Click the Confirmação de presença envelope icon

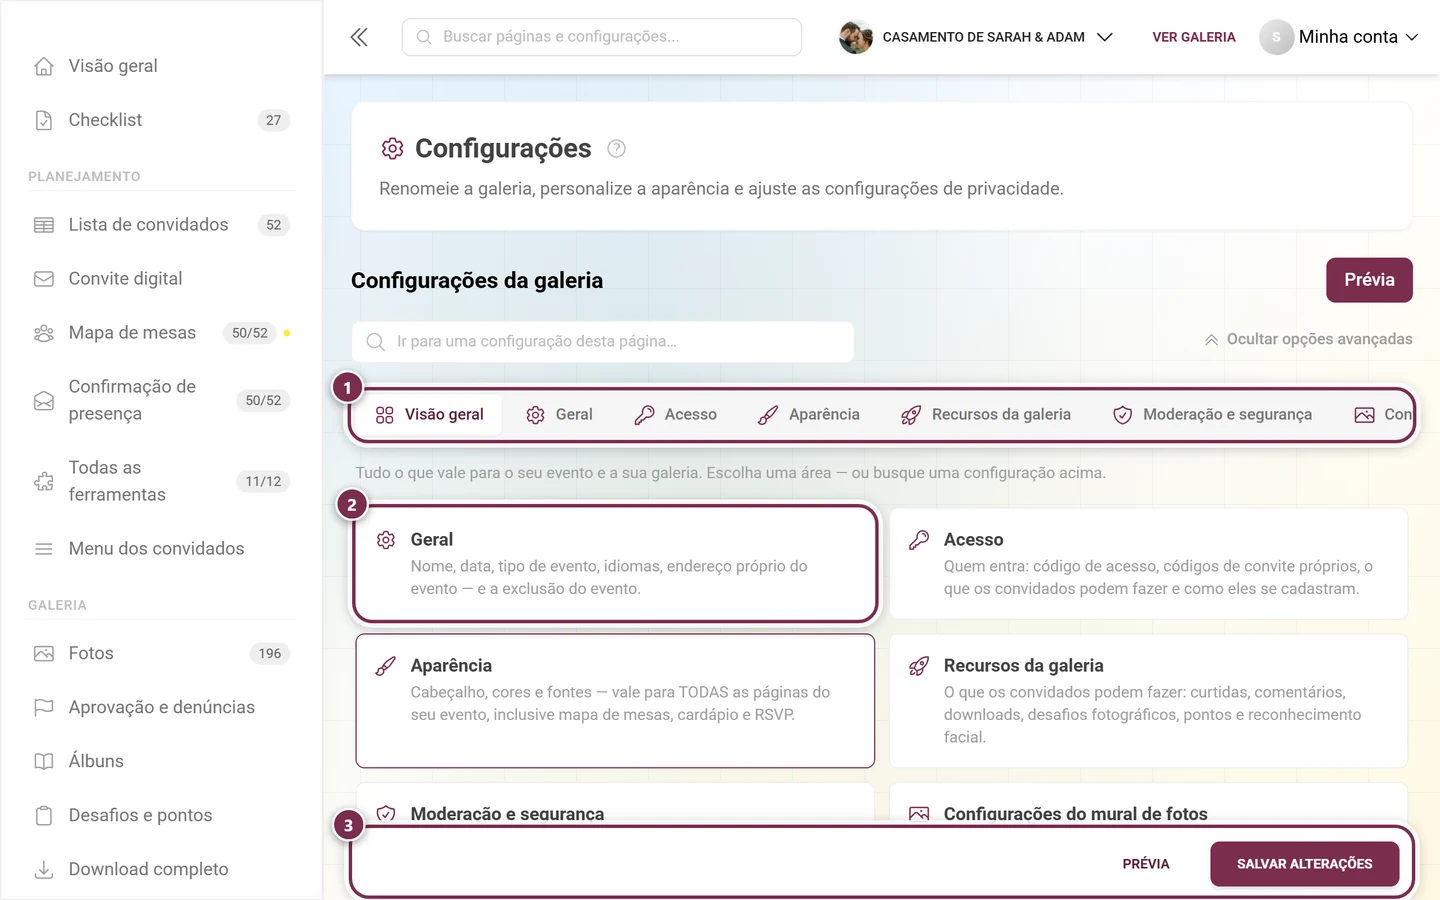pyautogui.click(x=44, y=401)
